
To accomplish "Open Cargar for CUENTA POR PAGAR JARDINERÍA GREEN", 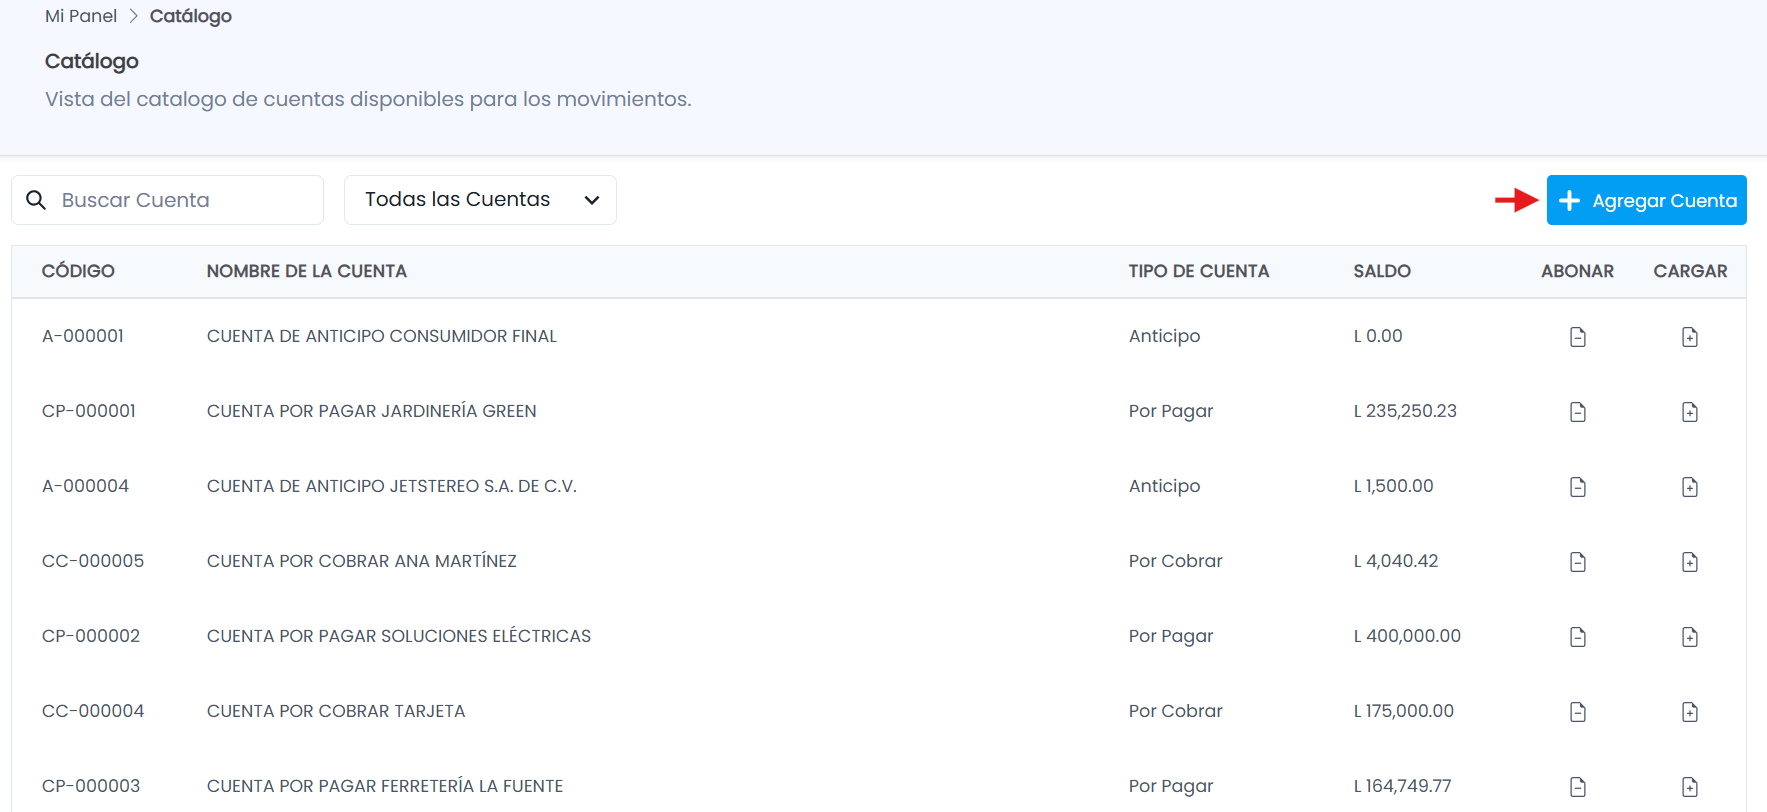I will [1690, 412].
